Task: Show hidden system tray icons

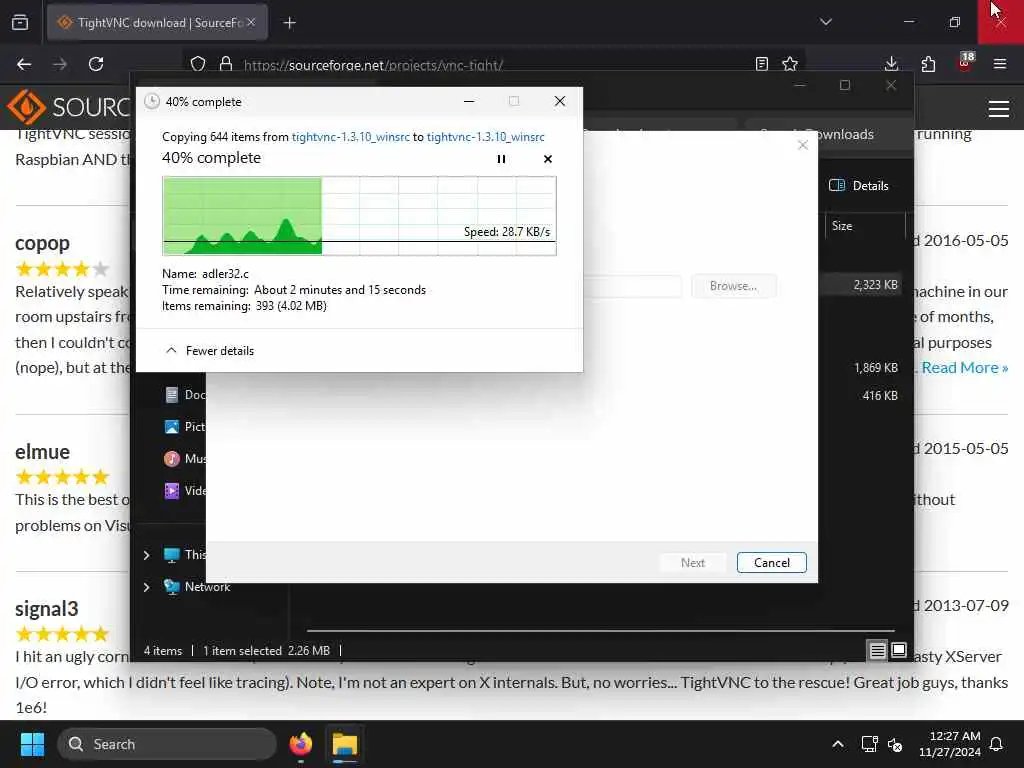Action: pos(838,744)
